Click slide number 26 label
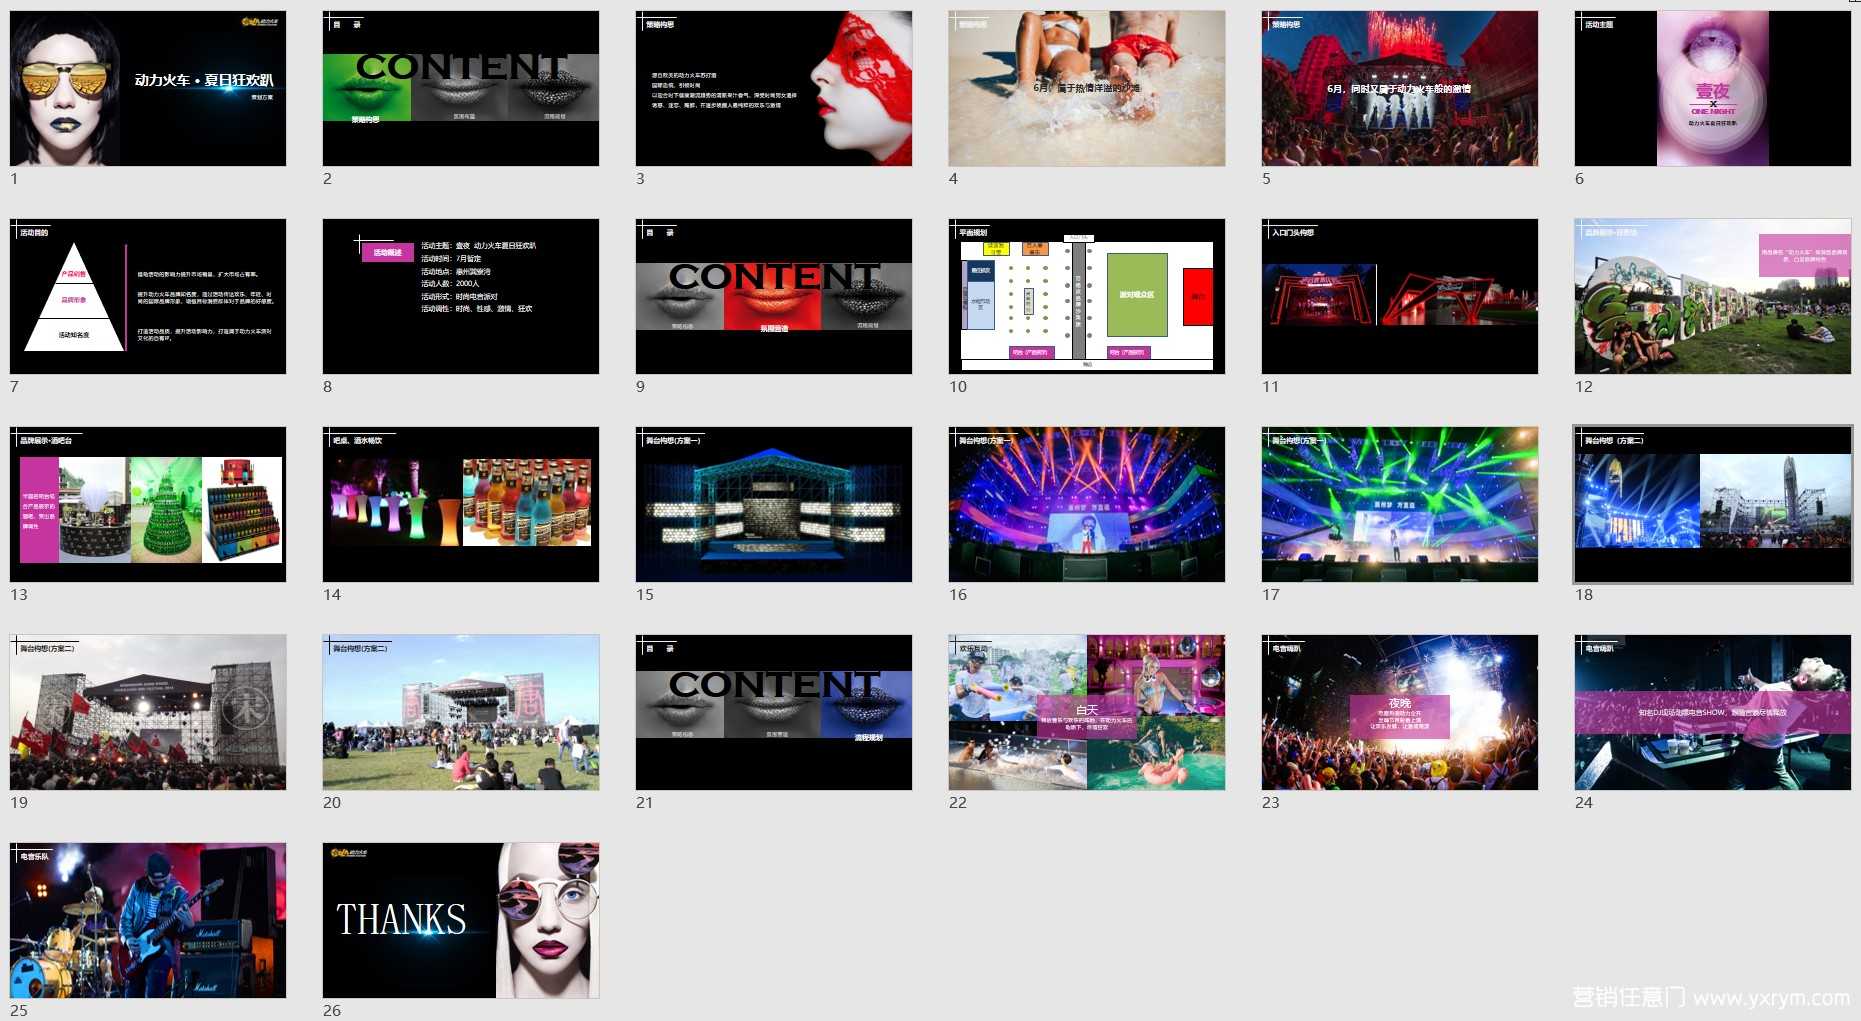 click(x=332, y=1010)
